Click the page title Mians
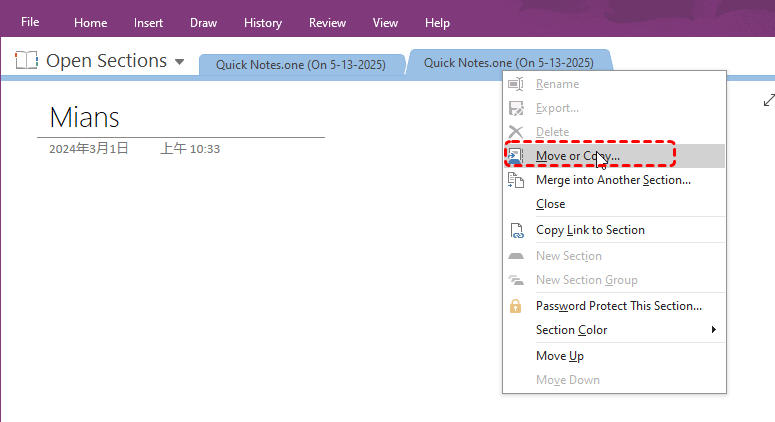775x422 pixels. click(85, 118)
